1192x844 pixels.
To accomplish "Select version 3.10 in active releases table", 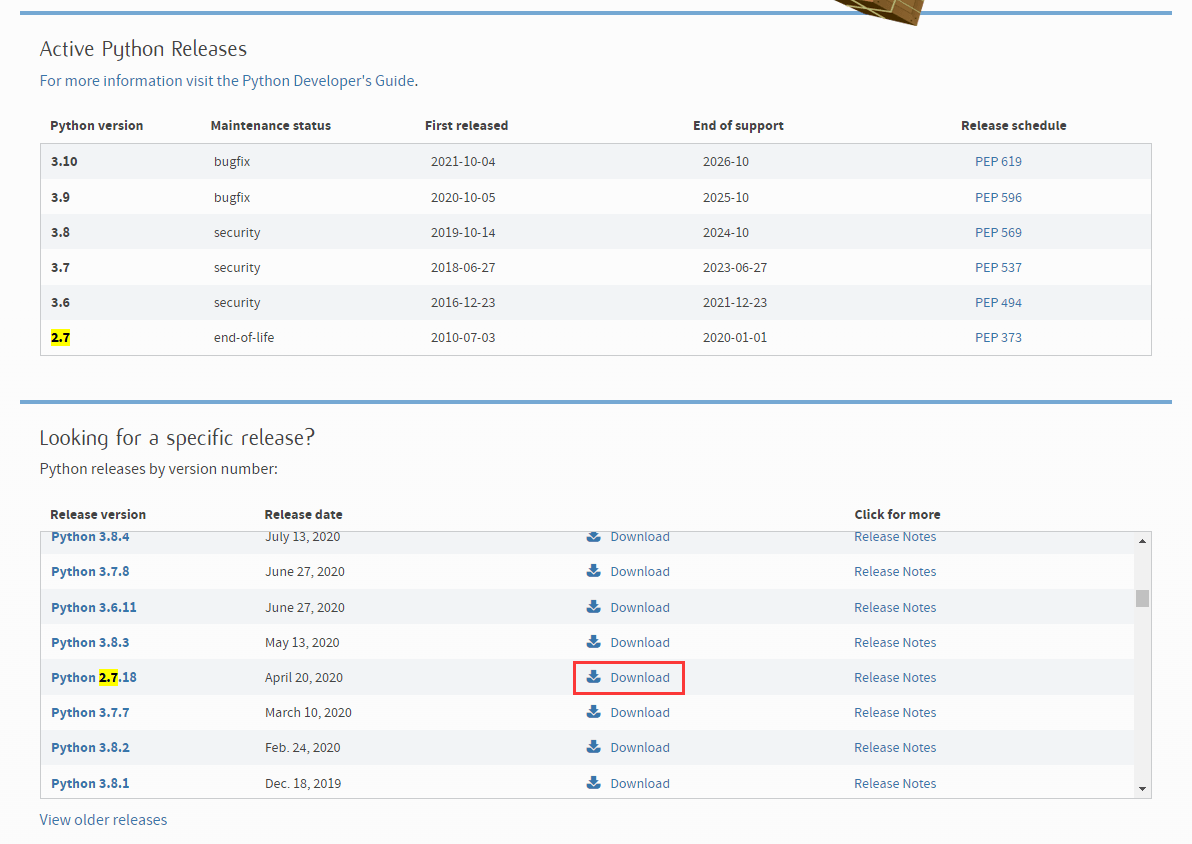I will coord(65,161).
